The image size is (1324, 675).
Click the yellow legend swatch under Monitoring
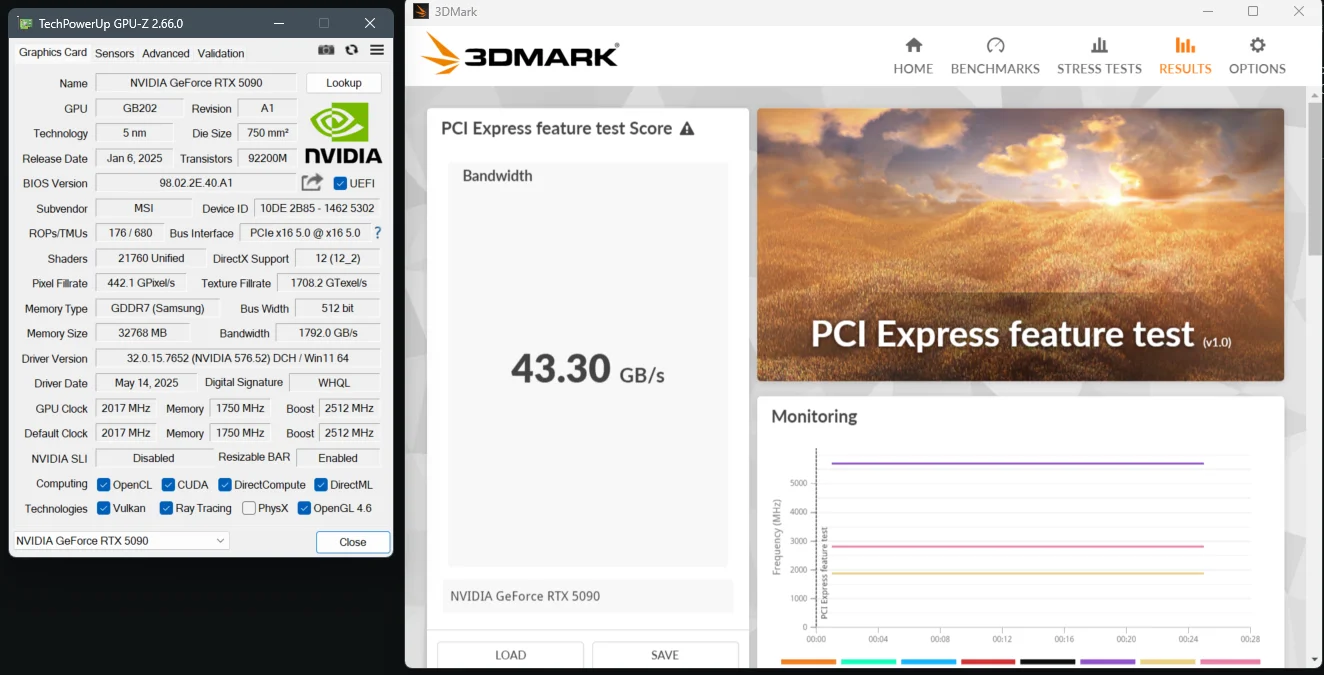pos(1168,662)
